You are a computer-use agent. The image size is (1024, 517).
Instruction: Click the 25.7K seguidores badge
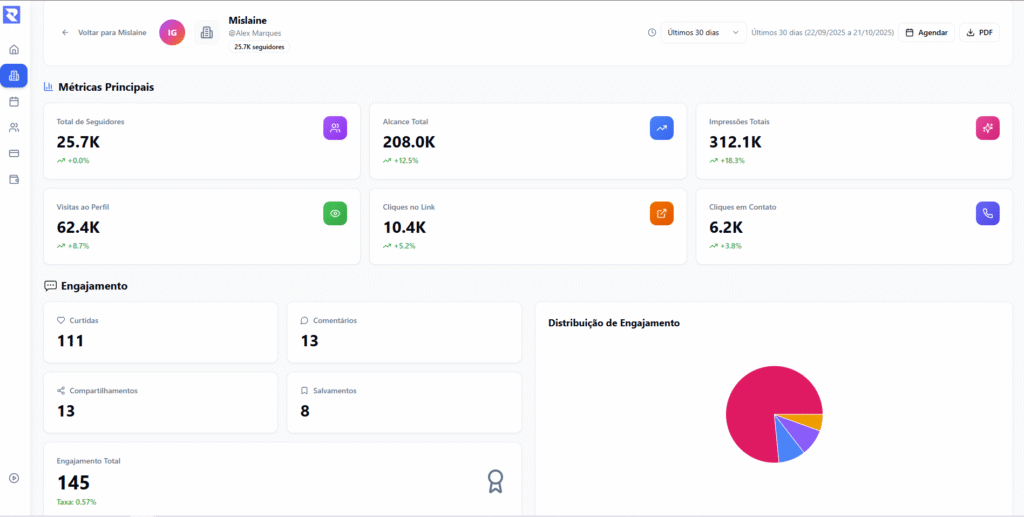coord(259,47)
